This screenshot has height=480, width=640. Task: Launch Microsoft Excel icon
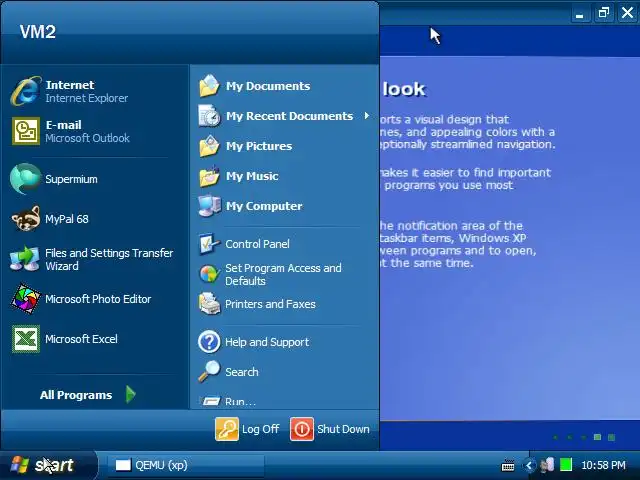coord(26,339)
